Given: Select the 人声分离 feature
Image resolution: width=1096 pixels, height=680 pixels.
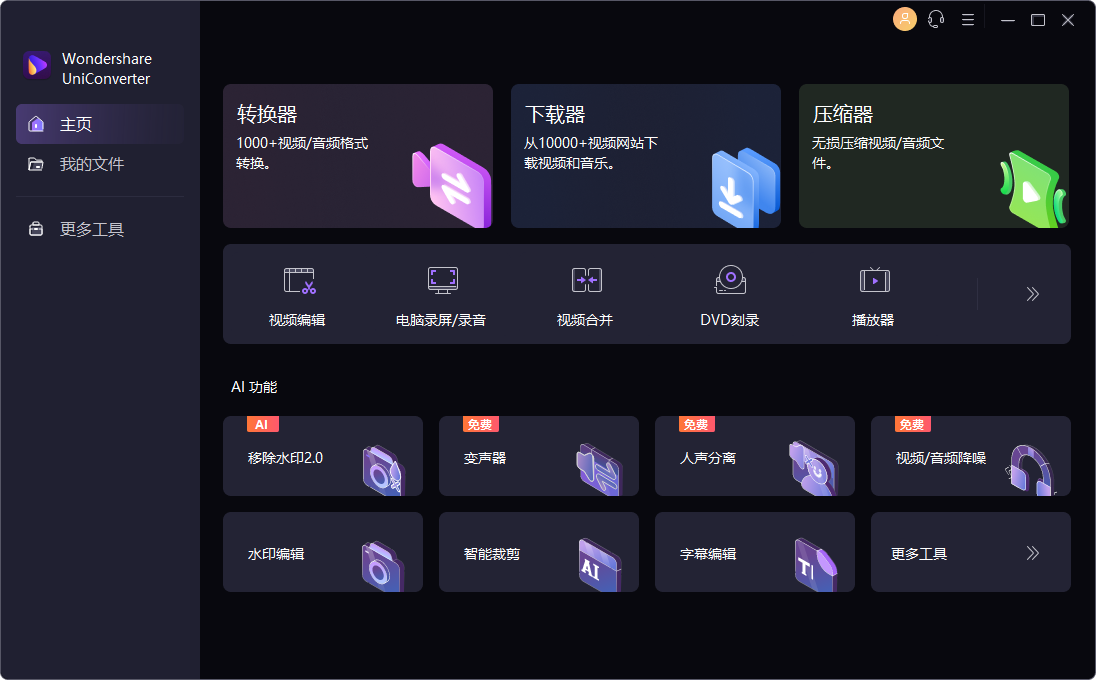Looking at the screenshot, I should [754, 456].
